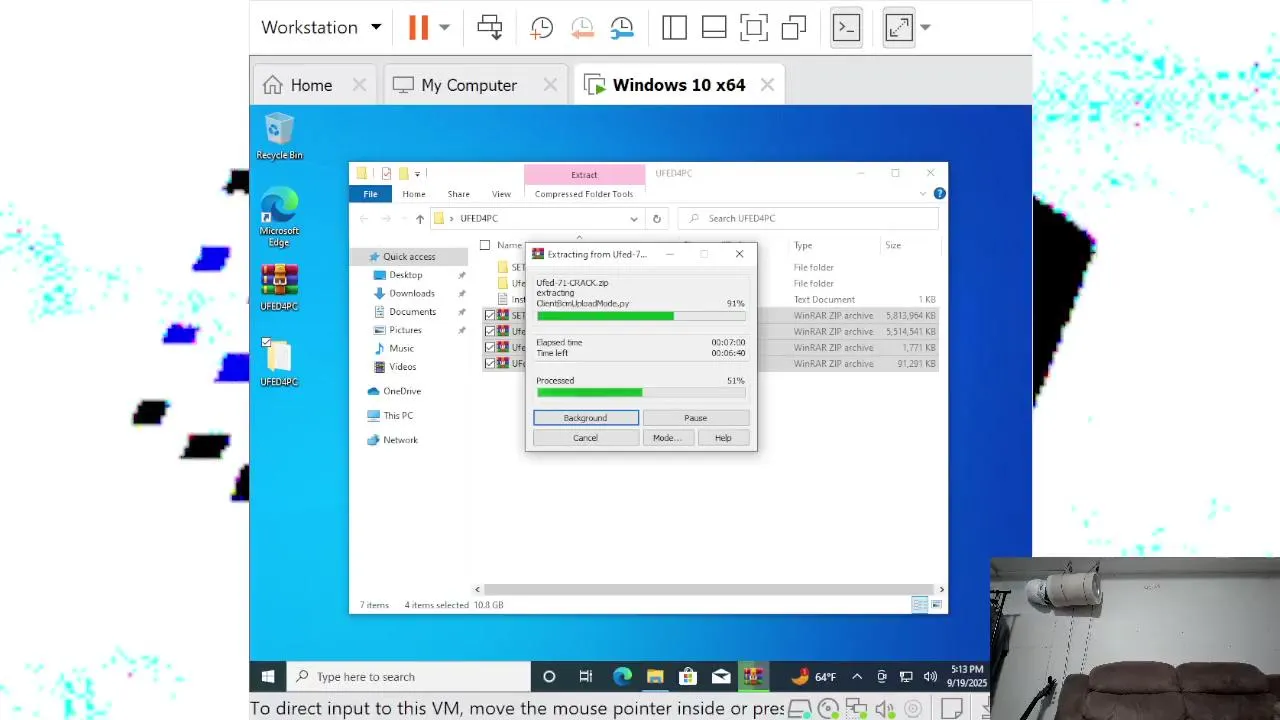Open Documents in the navigation pane
The height and width of the screenshot is (720, 1280).
point(412,312)
